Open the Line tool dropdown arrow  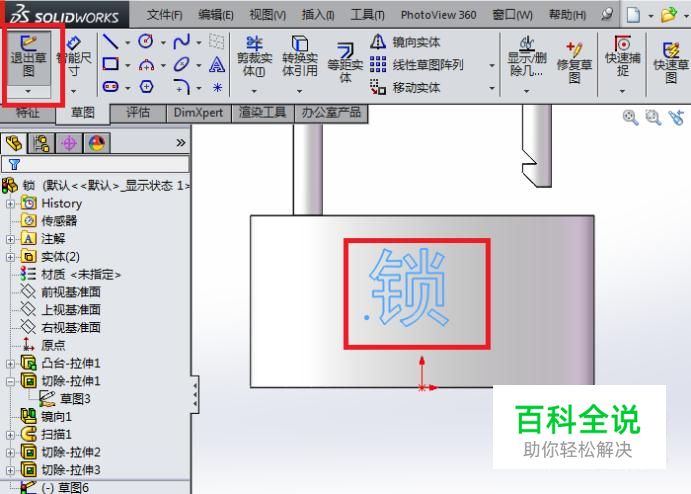pos(127,43)
